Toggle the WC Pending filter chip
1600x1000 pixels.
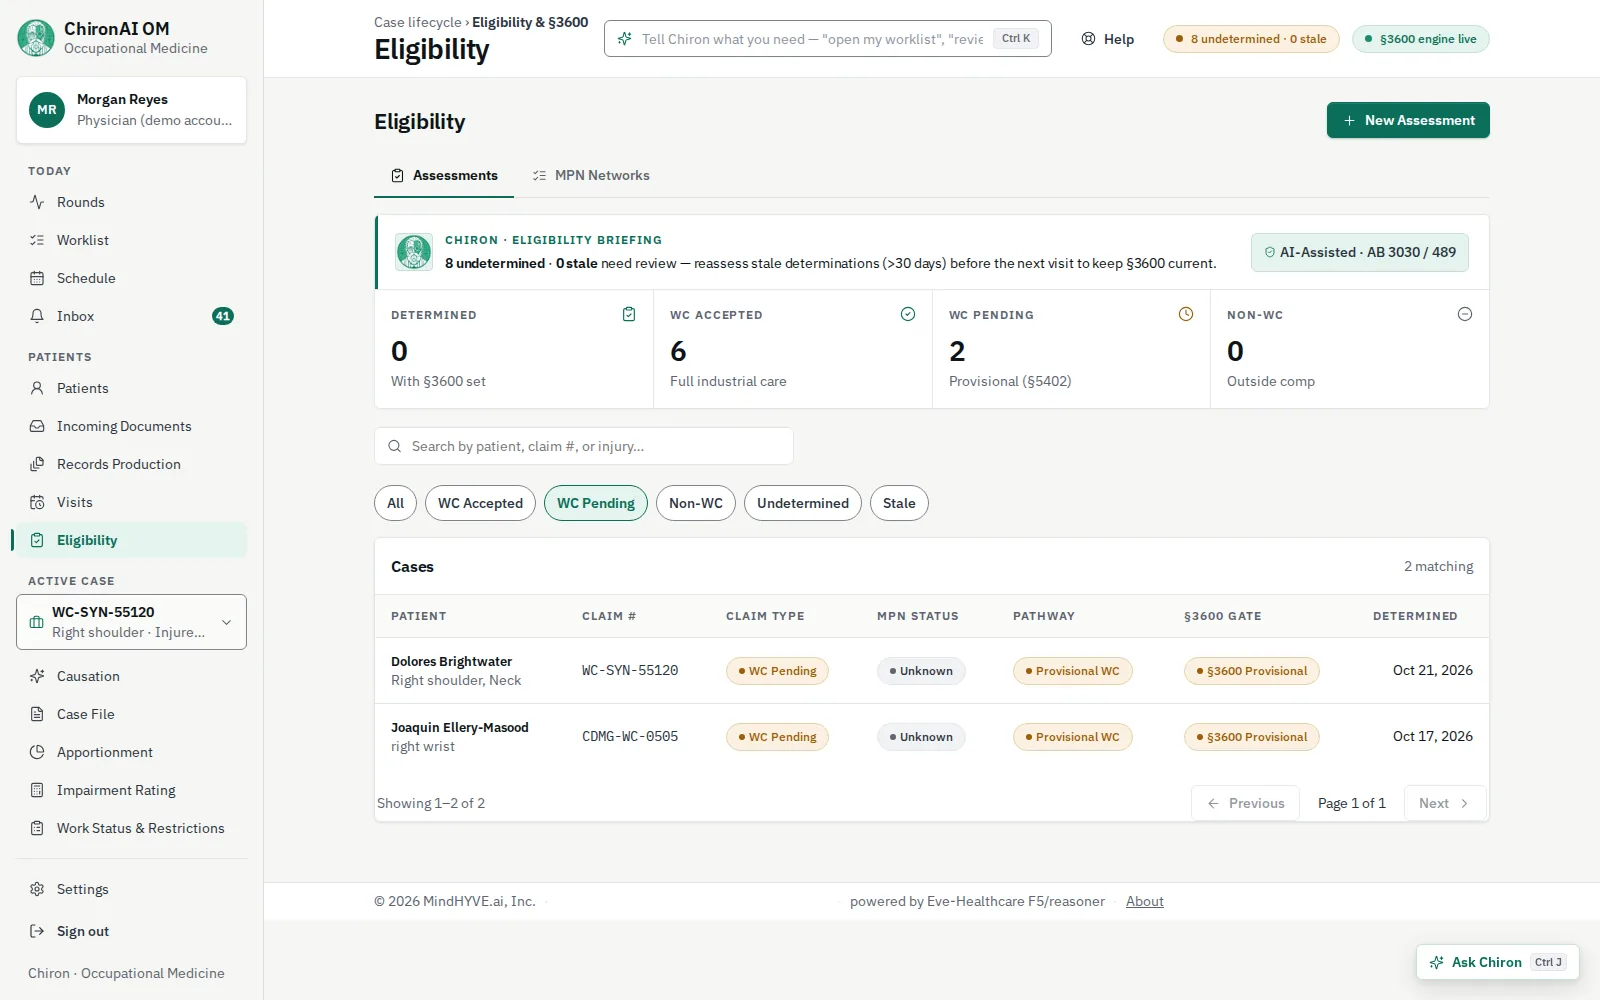[x=596, y=503]
